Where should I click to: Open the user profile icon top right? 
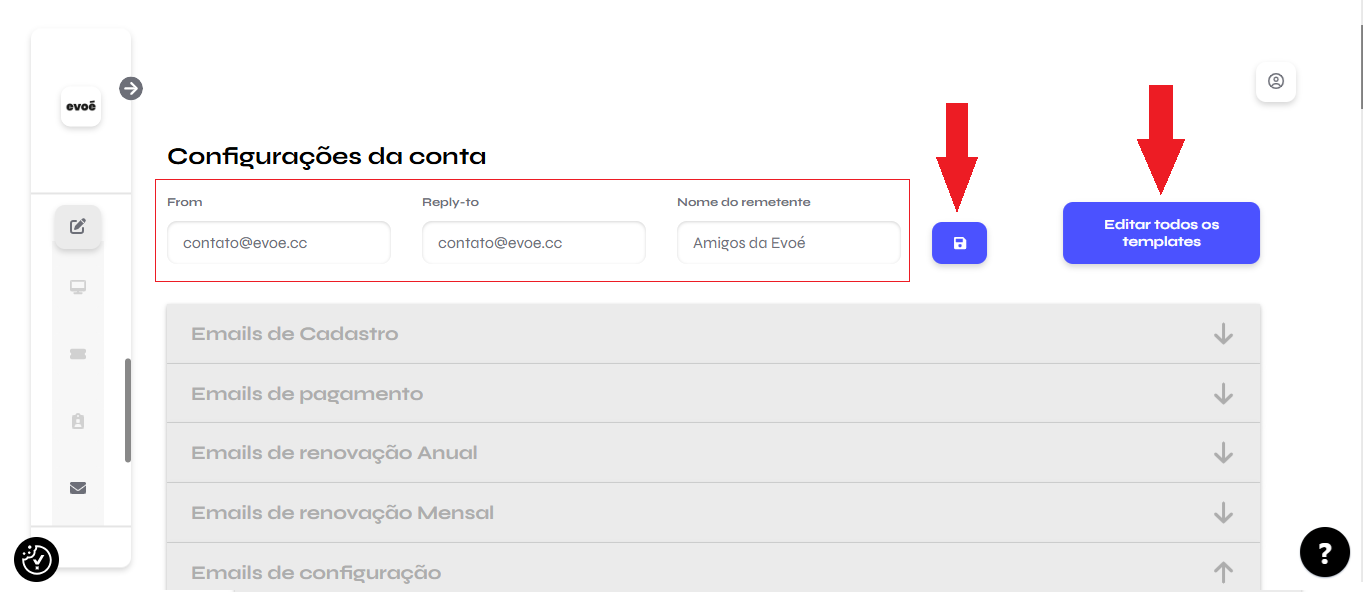coord(1276,82)
